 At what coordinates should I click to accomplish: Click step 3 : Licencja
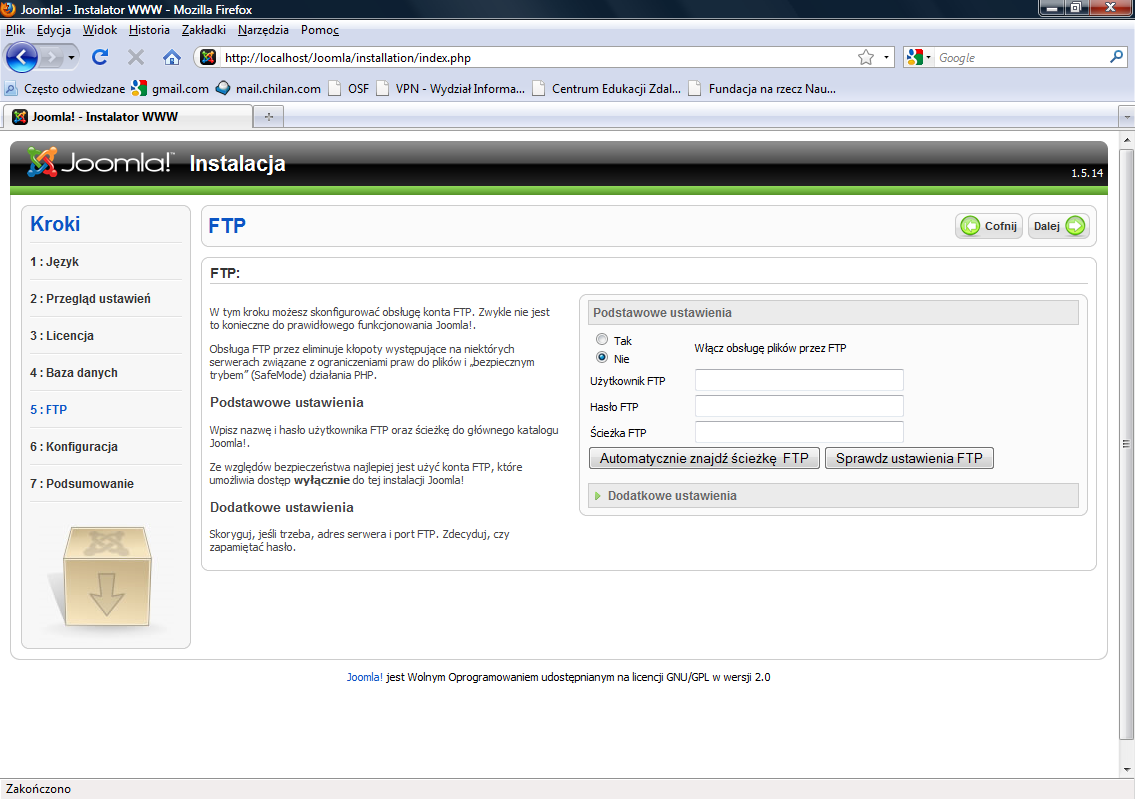pyautogui.click(x=62, y=335)
